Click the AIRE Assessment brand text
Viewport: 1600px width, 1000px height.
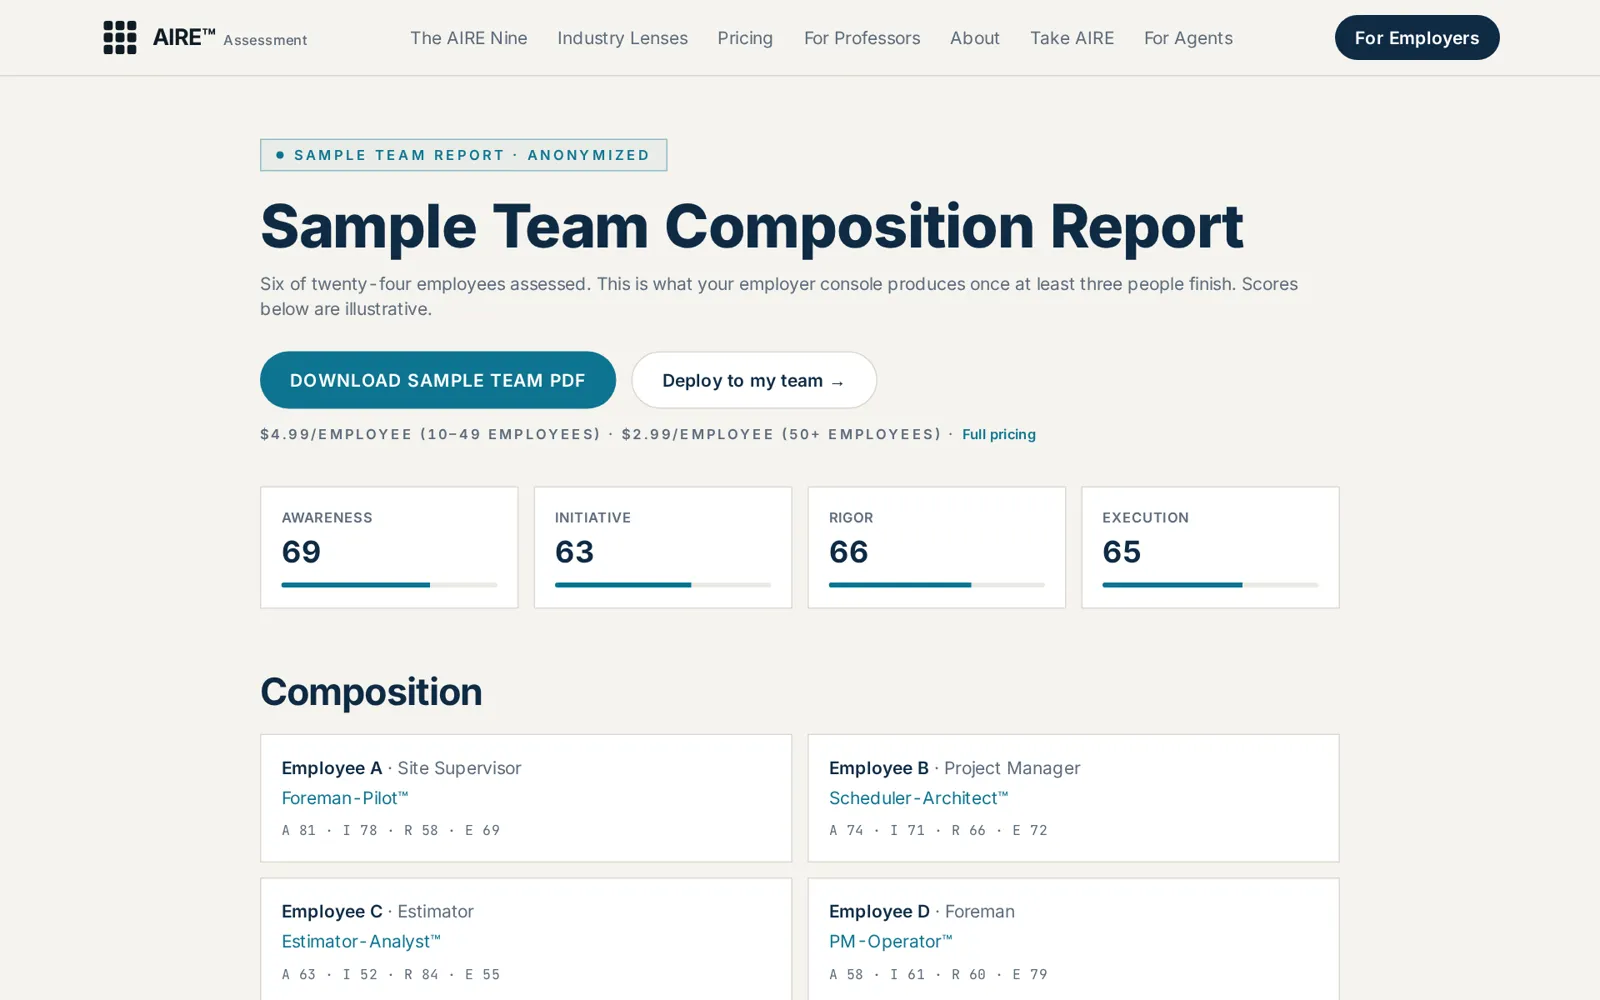tap(230, 38)
